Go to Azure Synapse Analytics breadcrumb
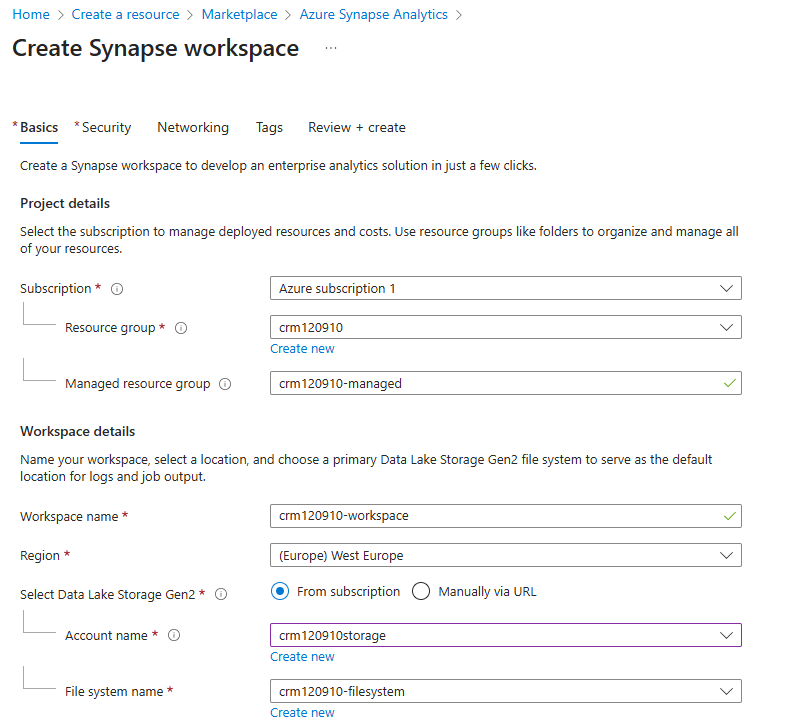This screenshot has width=785, height=727. 373,15
